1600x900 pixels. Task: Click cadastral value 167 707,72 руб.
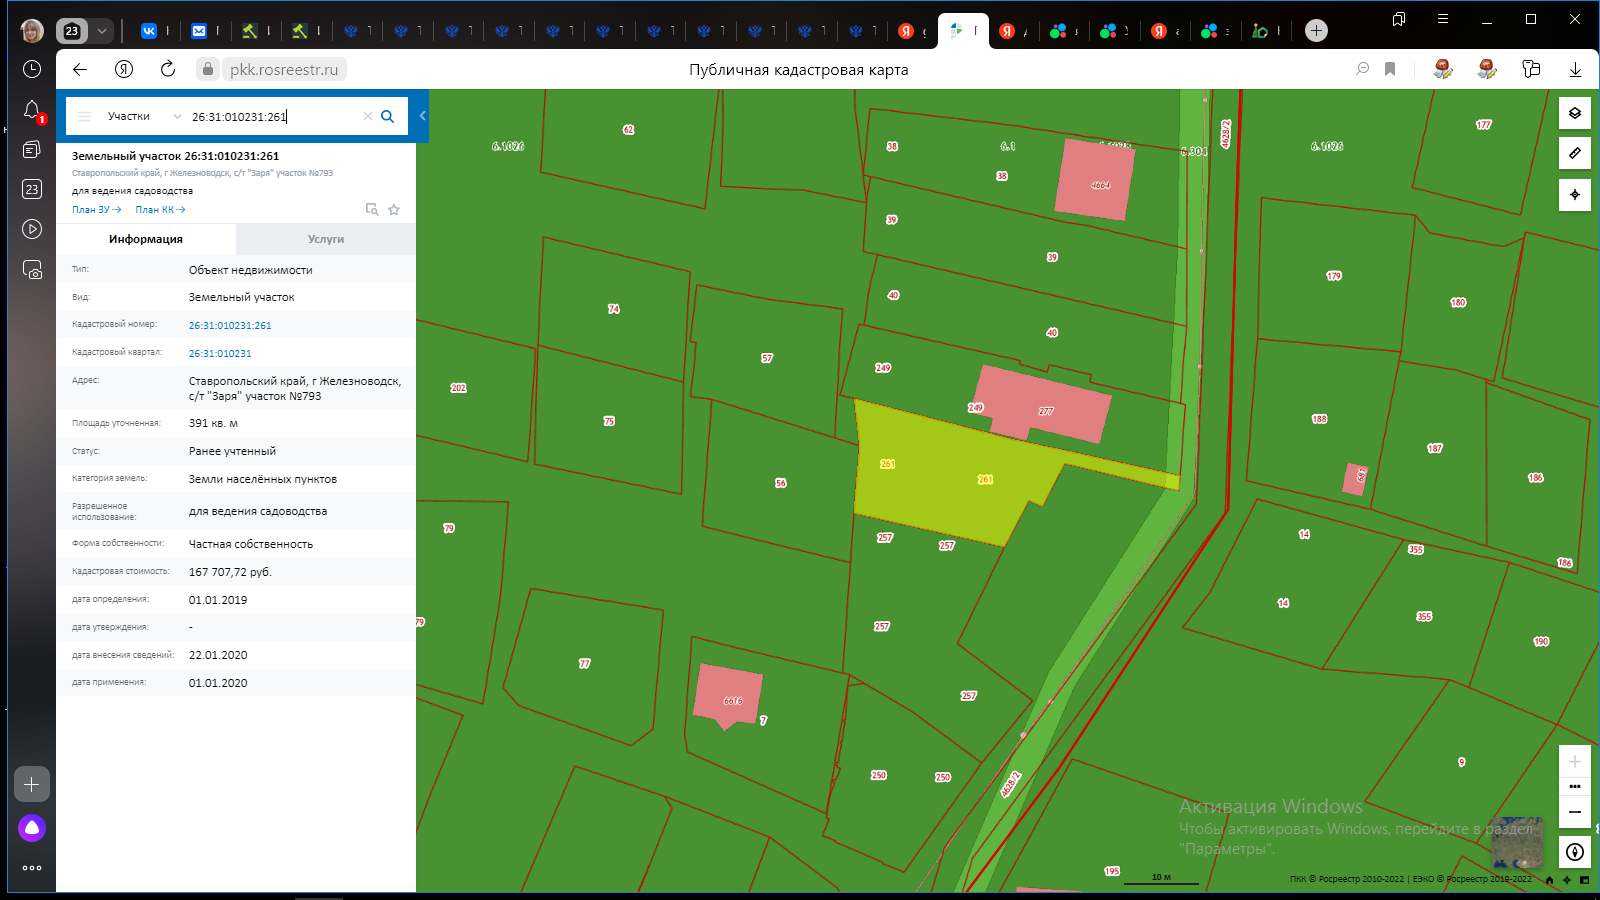(230, 573)
